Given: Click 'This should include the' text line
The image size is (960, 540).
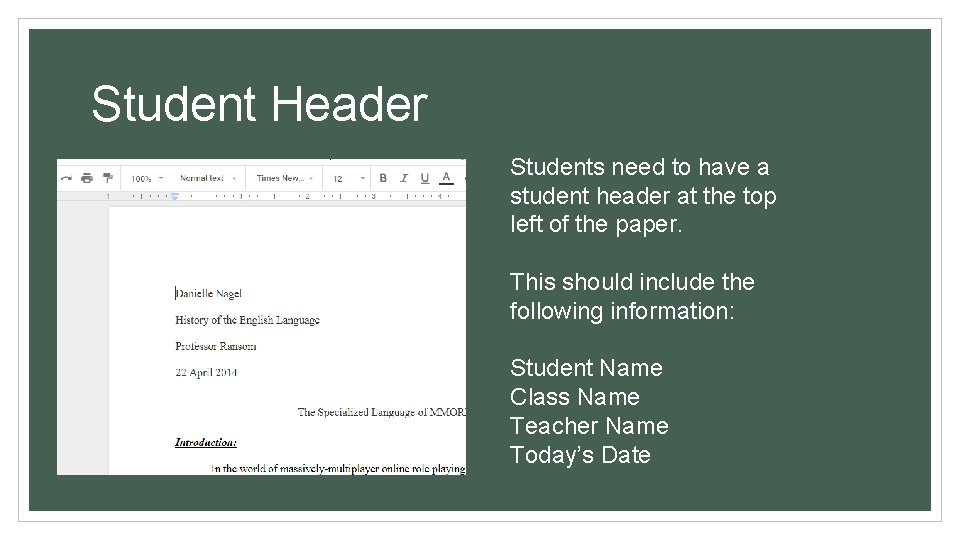Looking at the screenshot, I should tap(632, 282).
